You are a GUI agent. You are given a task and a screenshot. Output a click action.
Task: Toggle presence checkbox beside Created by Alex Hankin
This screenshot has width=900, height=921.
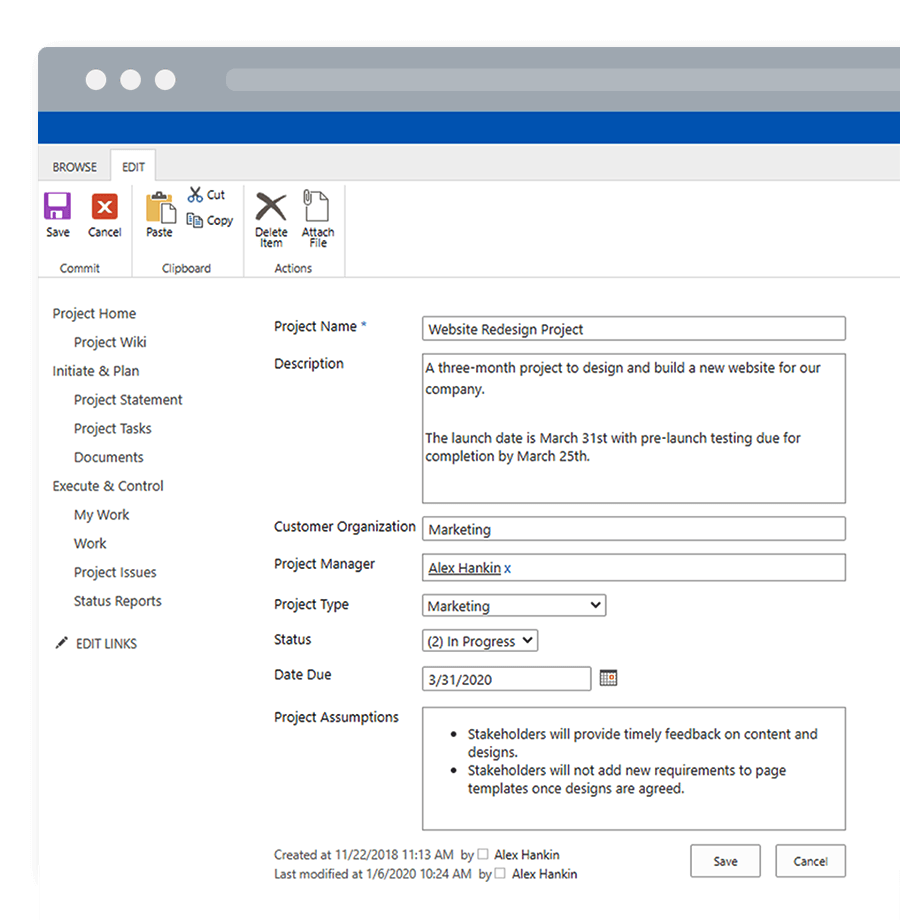click(483, 855)
